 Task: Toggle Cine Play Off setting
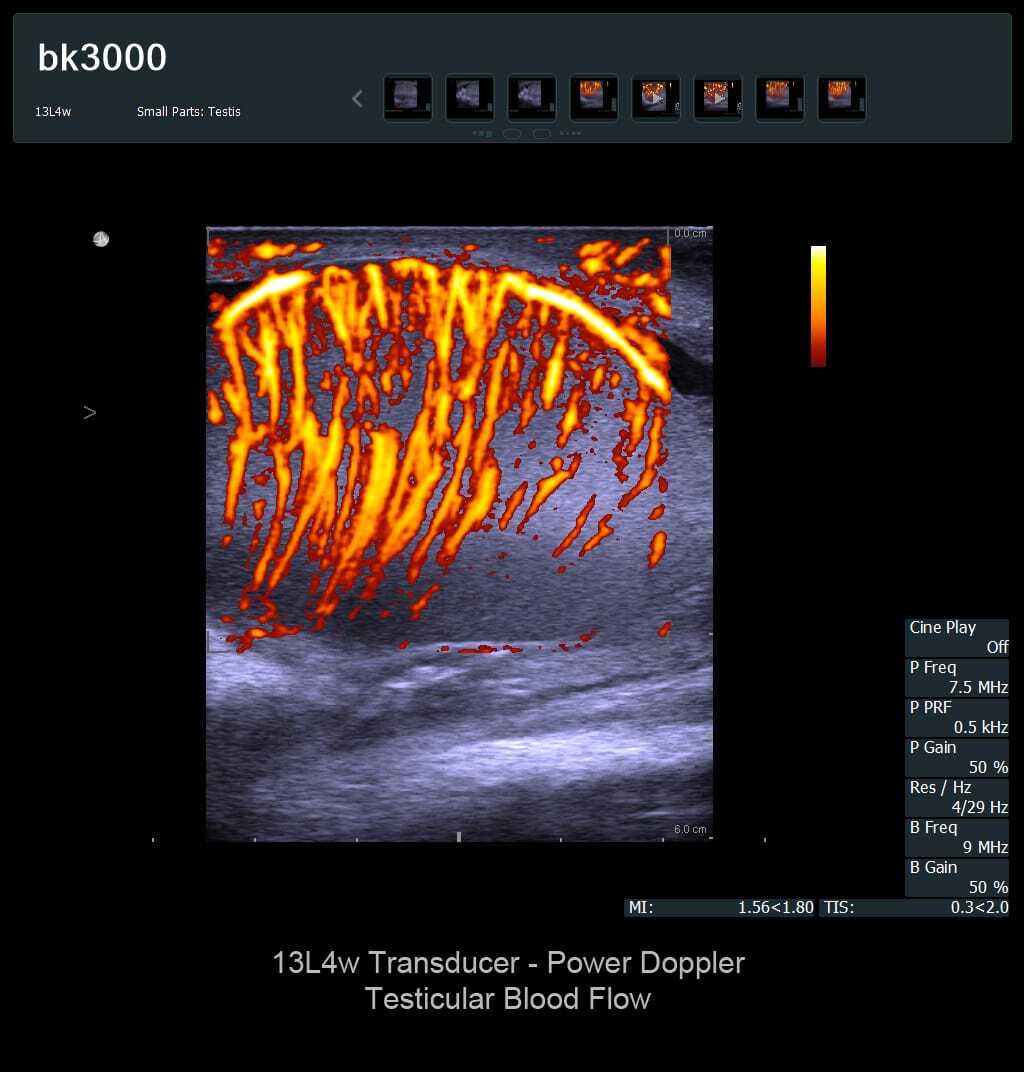coord(957,637)
